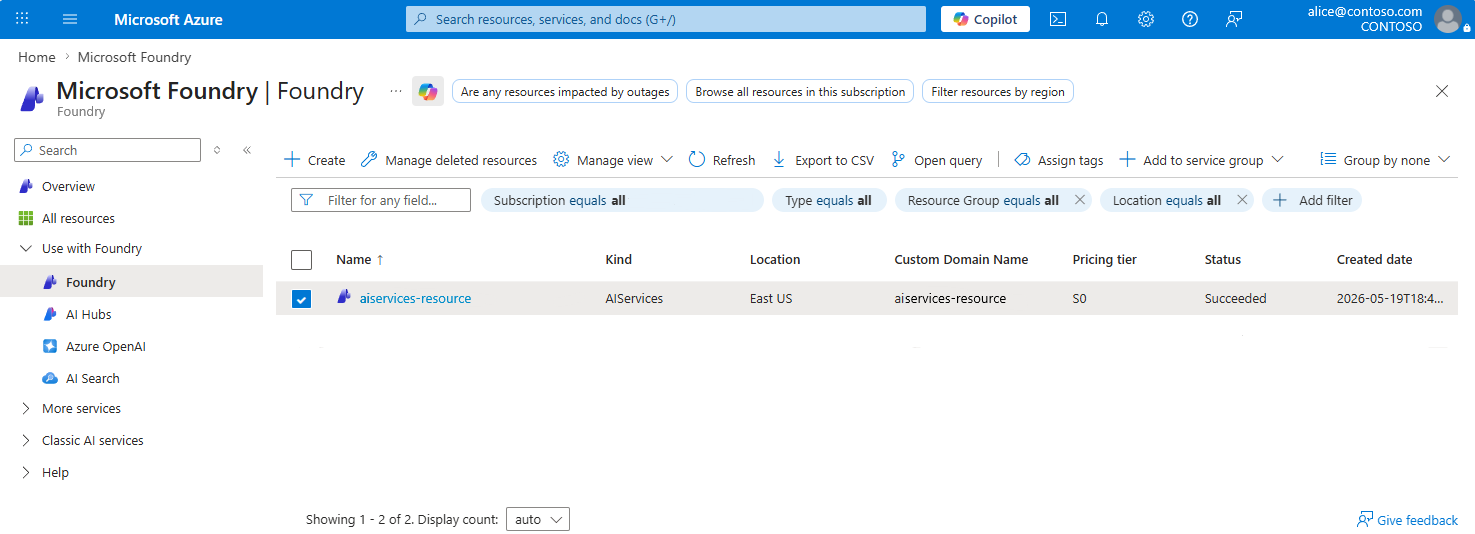The height and width of the screenshot is (534, 1475).
Task: Click Manage deleted resources
Action: pyautogui.click(x=448, y=160)
